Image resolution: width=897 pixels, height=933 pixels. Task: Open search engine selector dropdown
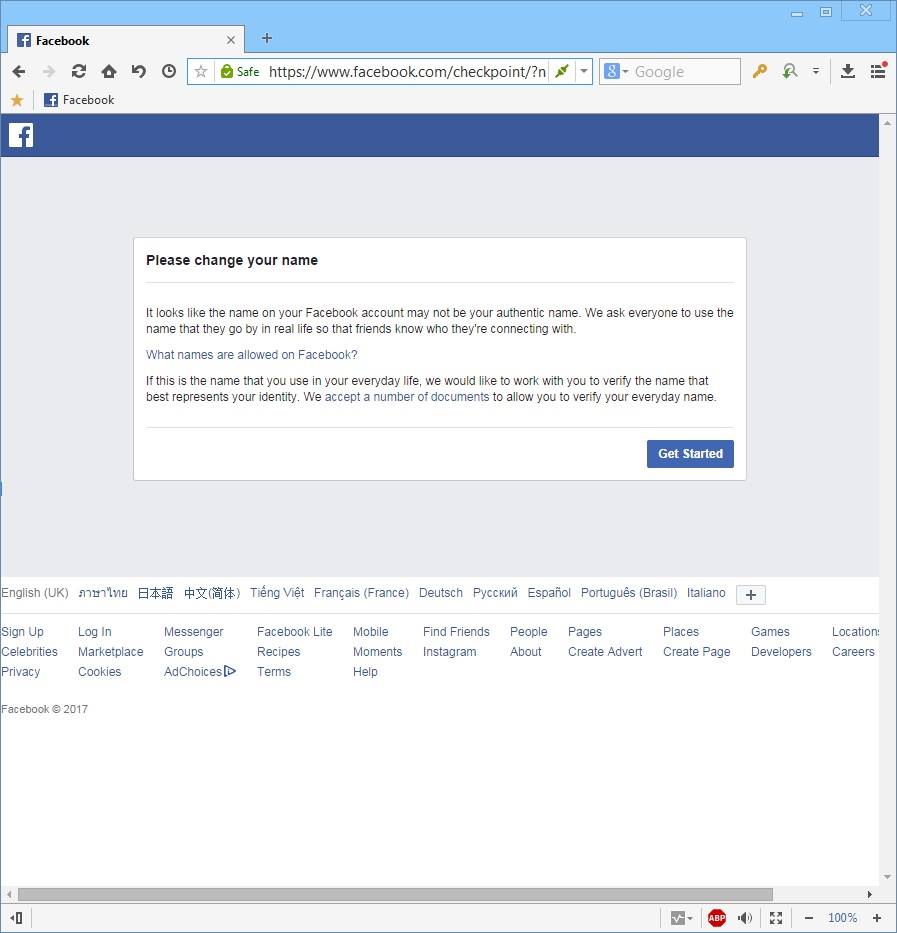(x=616, y=71)
